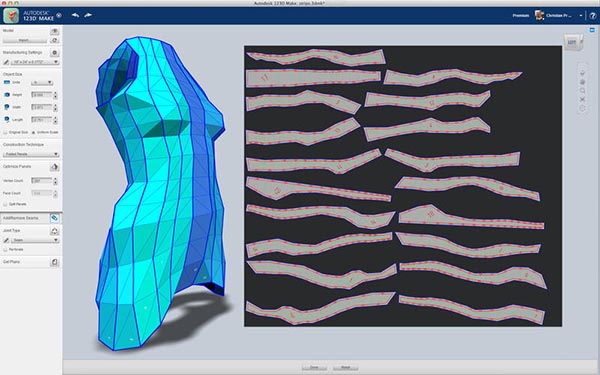Screen dimensions: 600x375
Task: Check the Perforate option
Action: pos(5,249)
